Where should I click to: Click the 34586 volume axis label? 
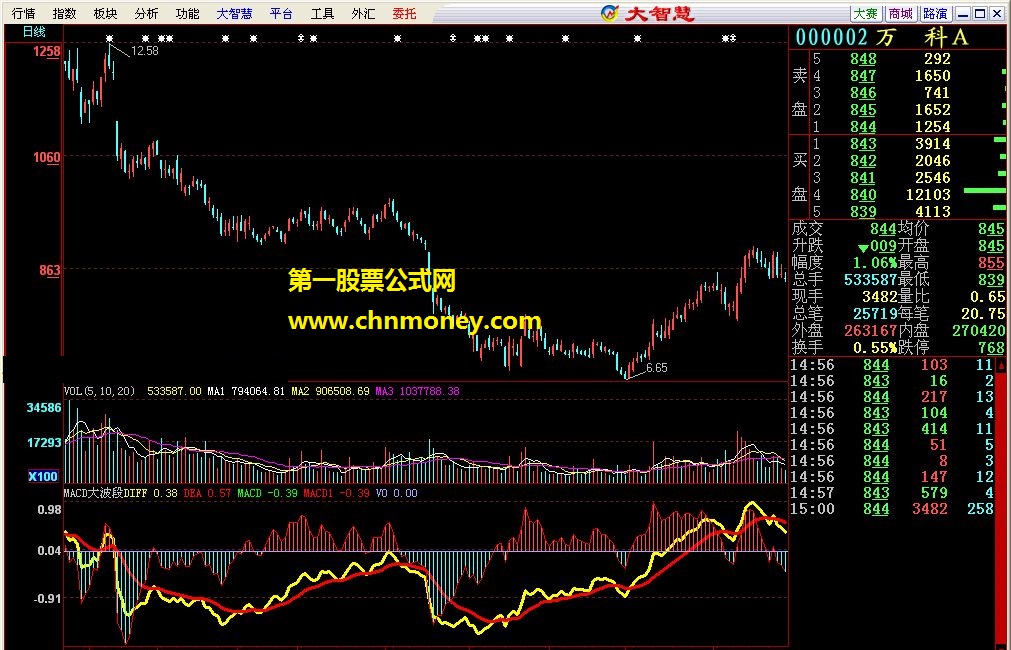coord(44,408)
